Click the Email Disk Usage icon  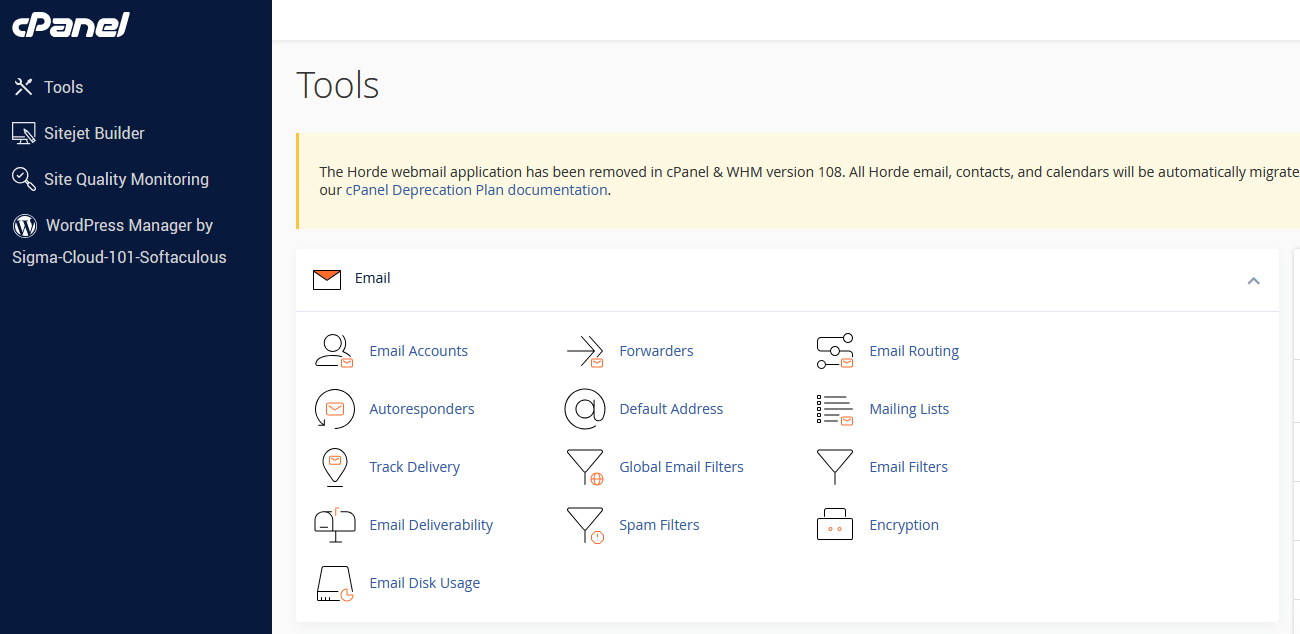[334, 583]
